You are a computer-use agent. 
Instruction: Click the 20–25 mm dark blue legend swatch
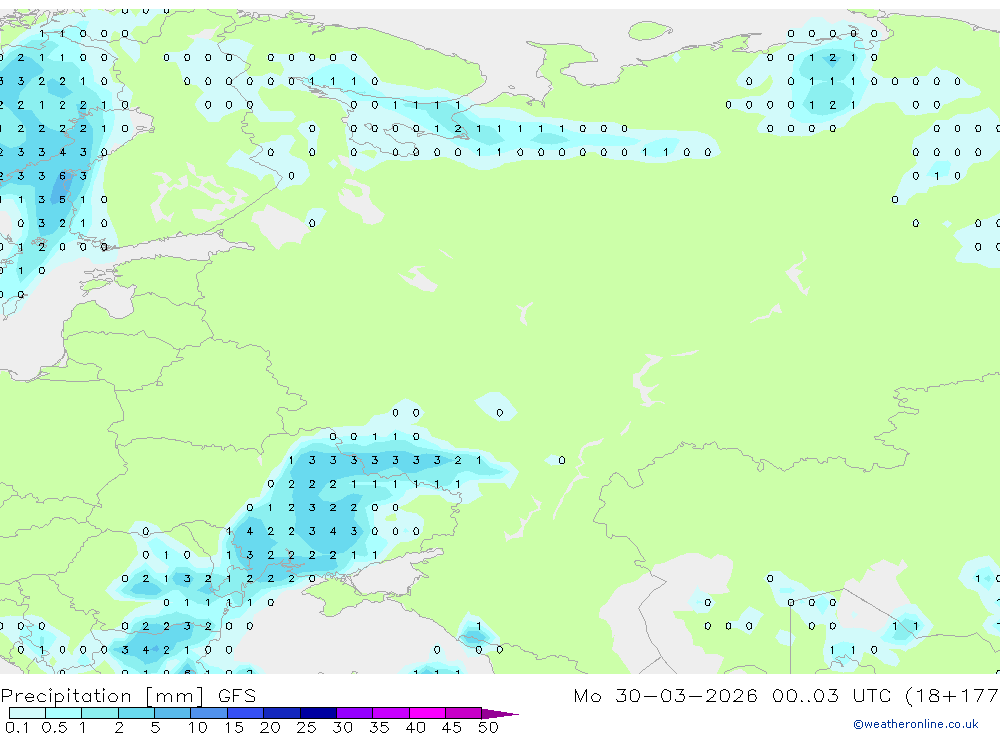282,713
